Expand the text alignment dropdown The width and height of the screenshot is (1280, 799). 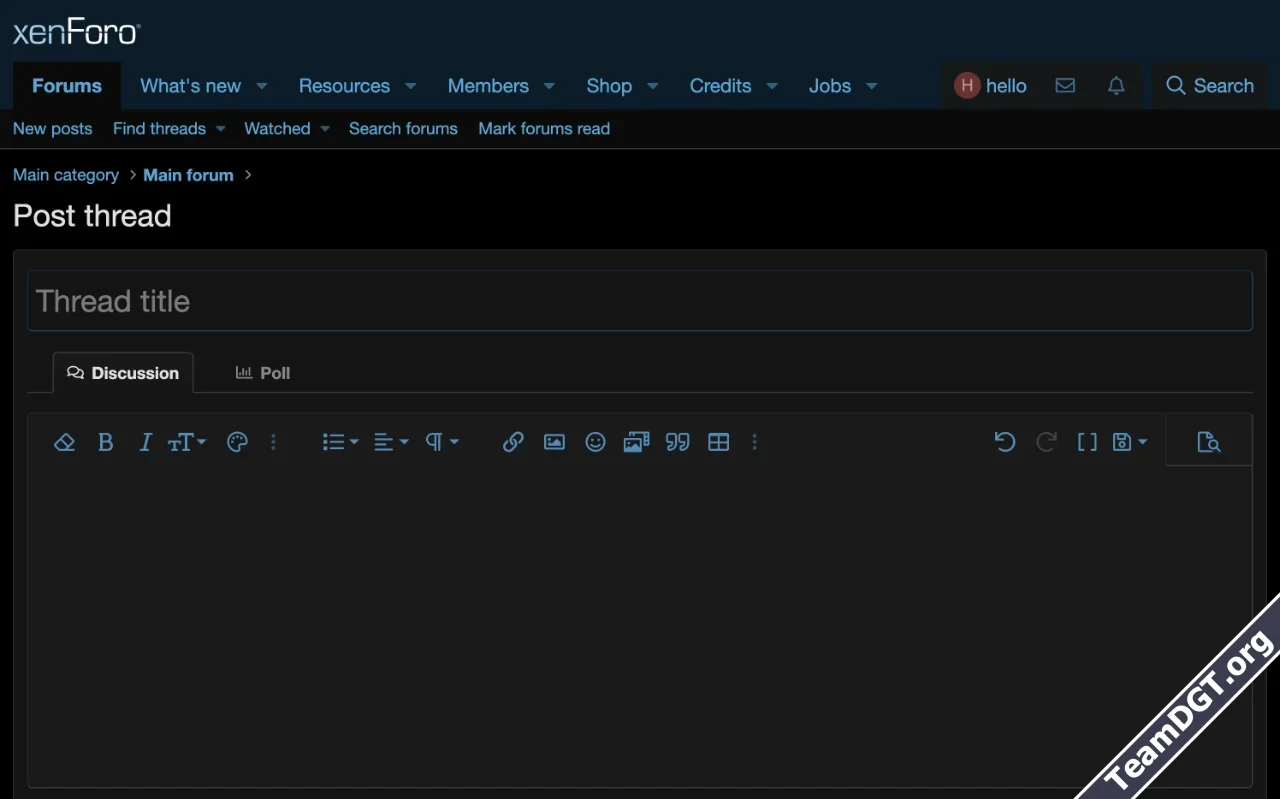[x=390, y=442]
